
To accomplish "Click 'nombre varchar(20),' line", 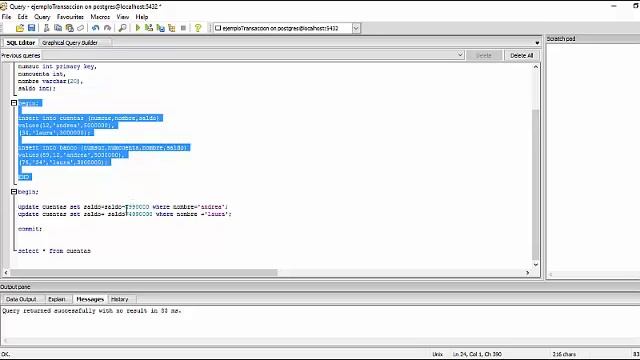I will tap(50, 81).
